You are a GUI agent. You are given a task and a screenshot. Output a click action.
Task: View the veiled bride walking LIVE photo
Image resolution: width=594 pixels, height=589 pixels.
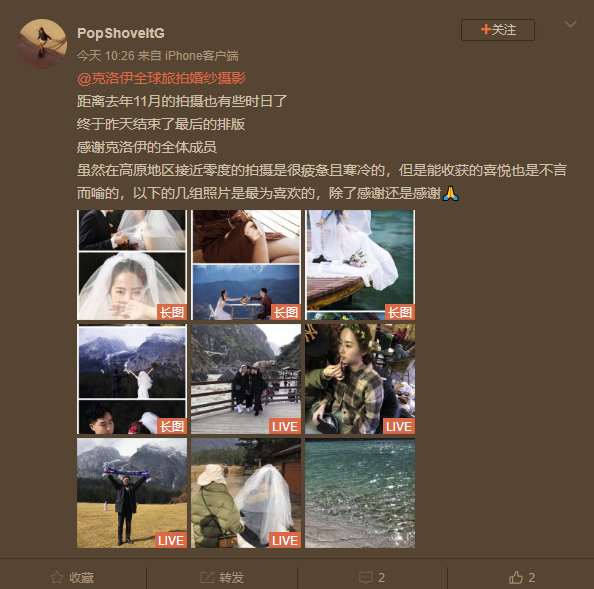[246, 493]
